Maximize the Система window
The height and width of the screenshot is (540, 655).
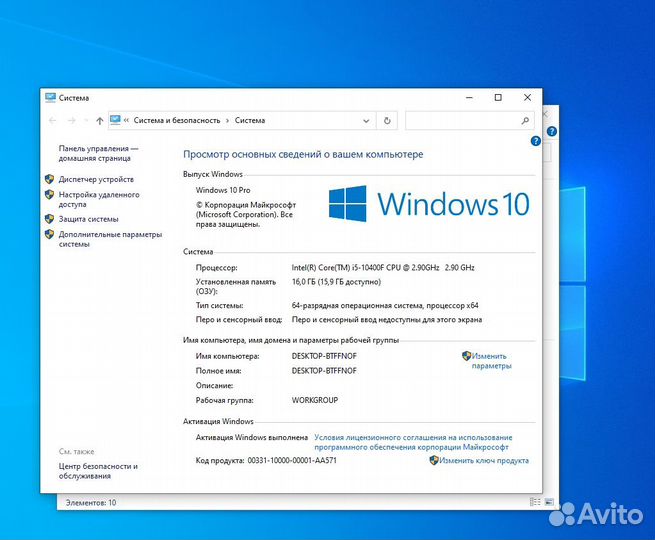click(498, 98)
